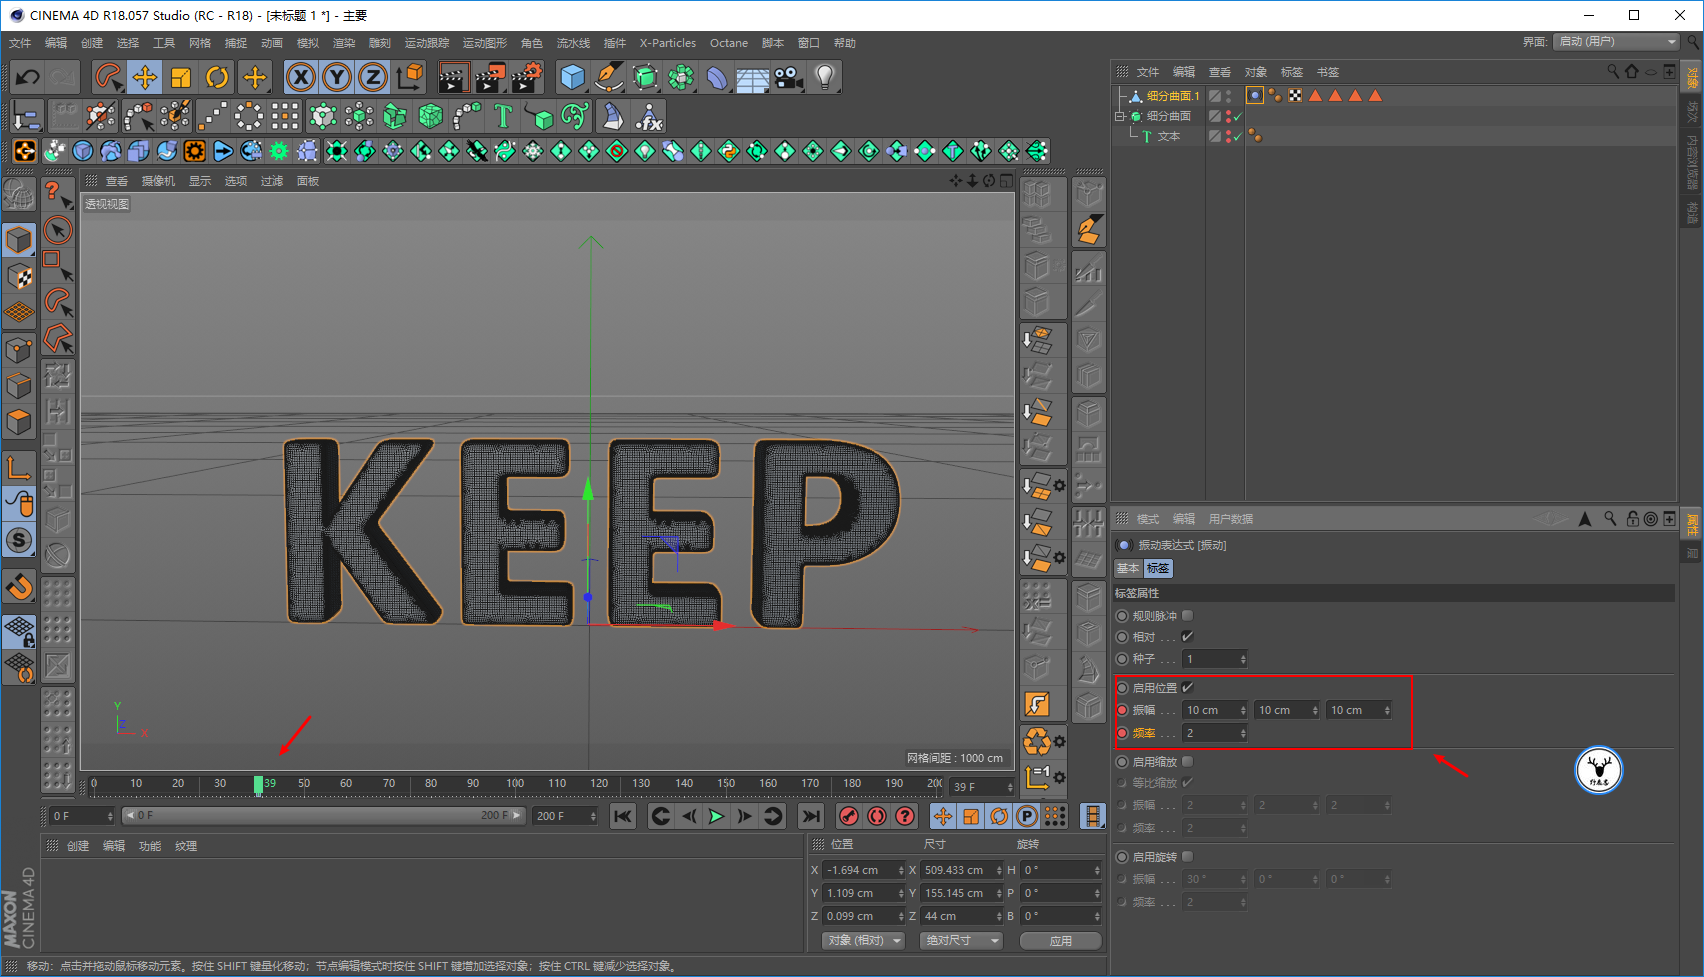Click the Camera object icon
Screen dimensions: 1704x977
tap(789, 77)
